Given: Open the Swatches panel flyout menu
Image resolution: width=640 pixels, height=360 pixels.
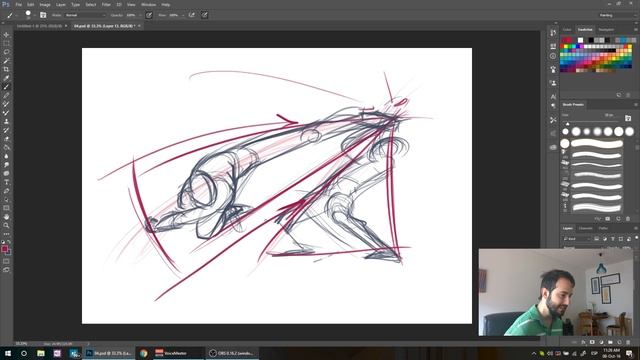Looking at the screenshot, I should [636, 29].
